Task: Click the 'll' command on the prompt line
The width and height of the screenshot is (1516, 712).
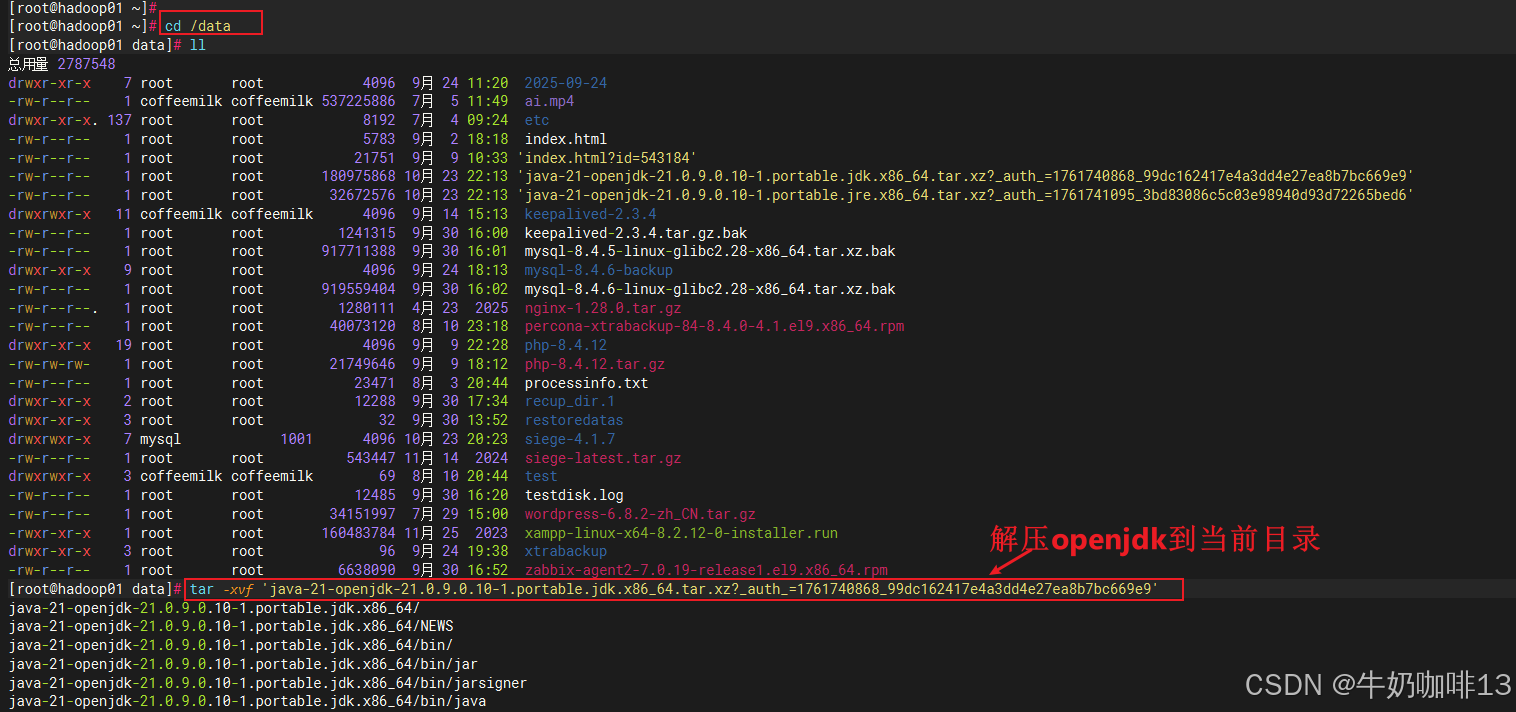Action: (197, 45)
